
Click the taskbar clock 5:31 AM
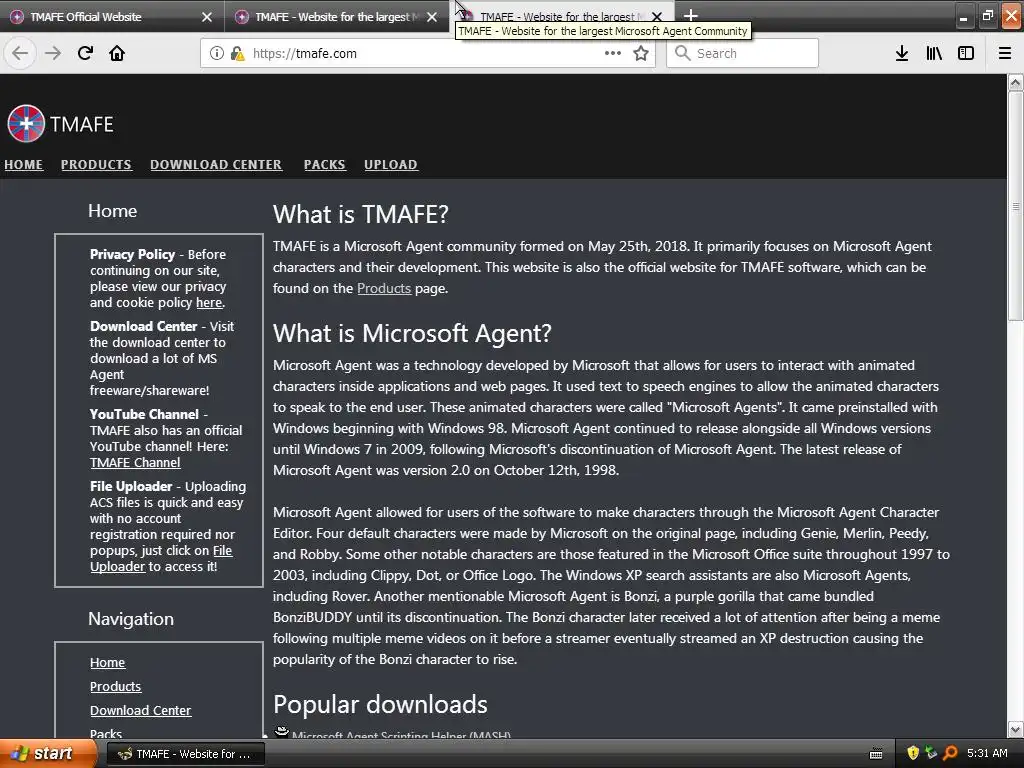pos(987,753)
